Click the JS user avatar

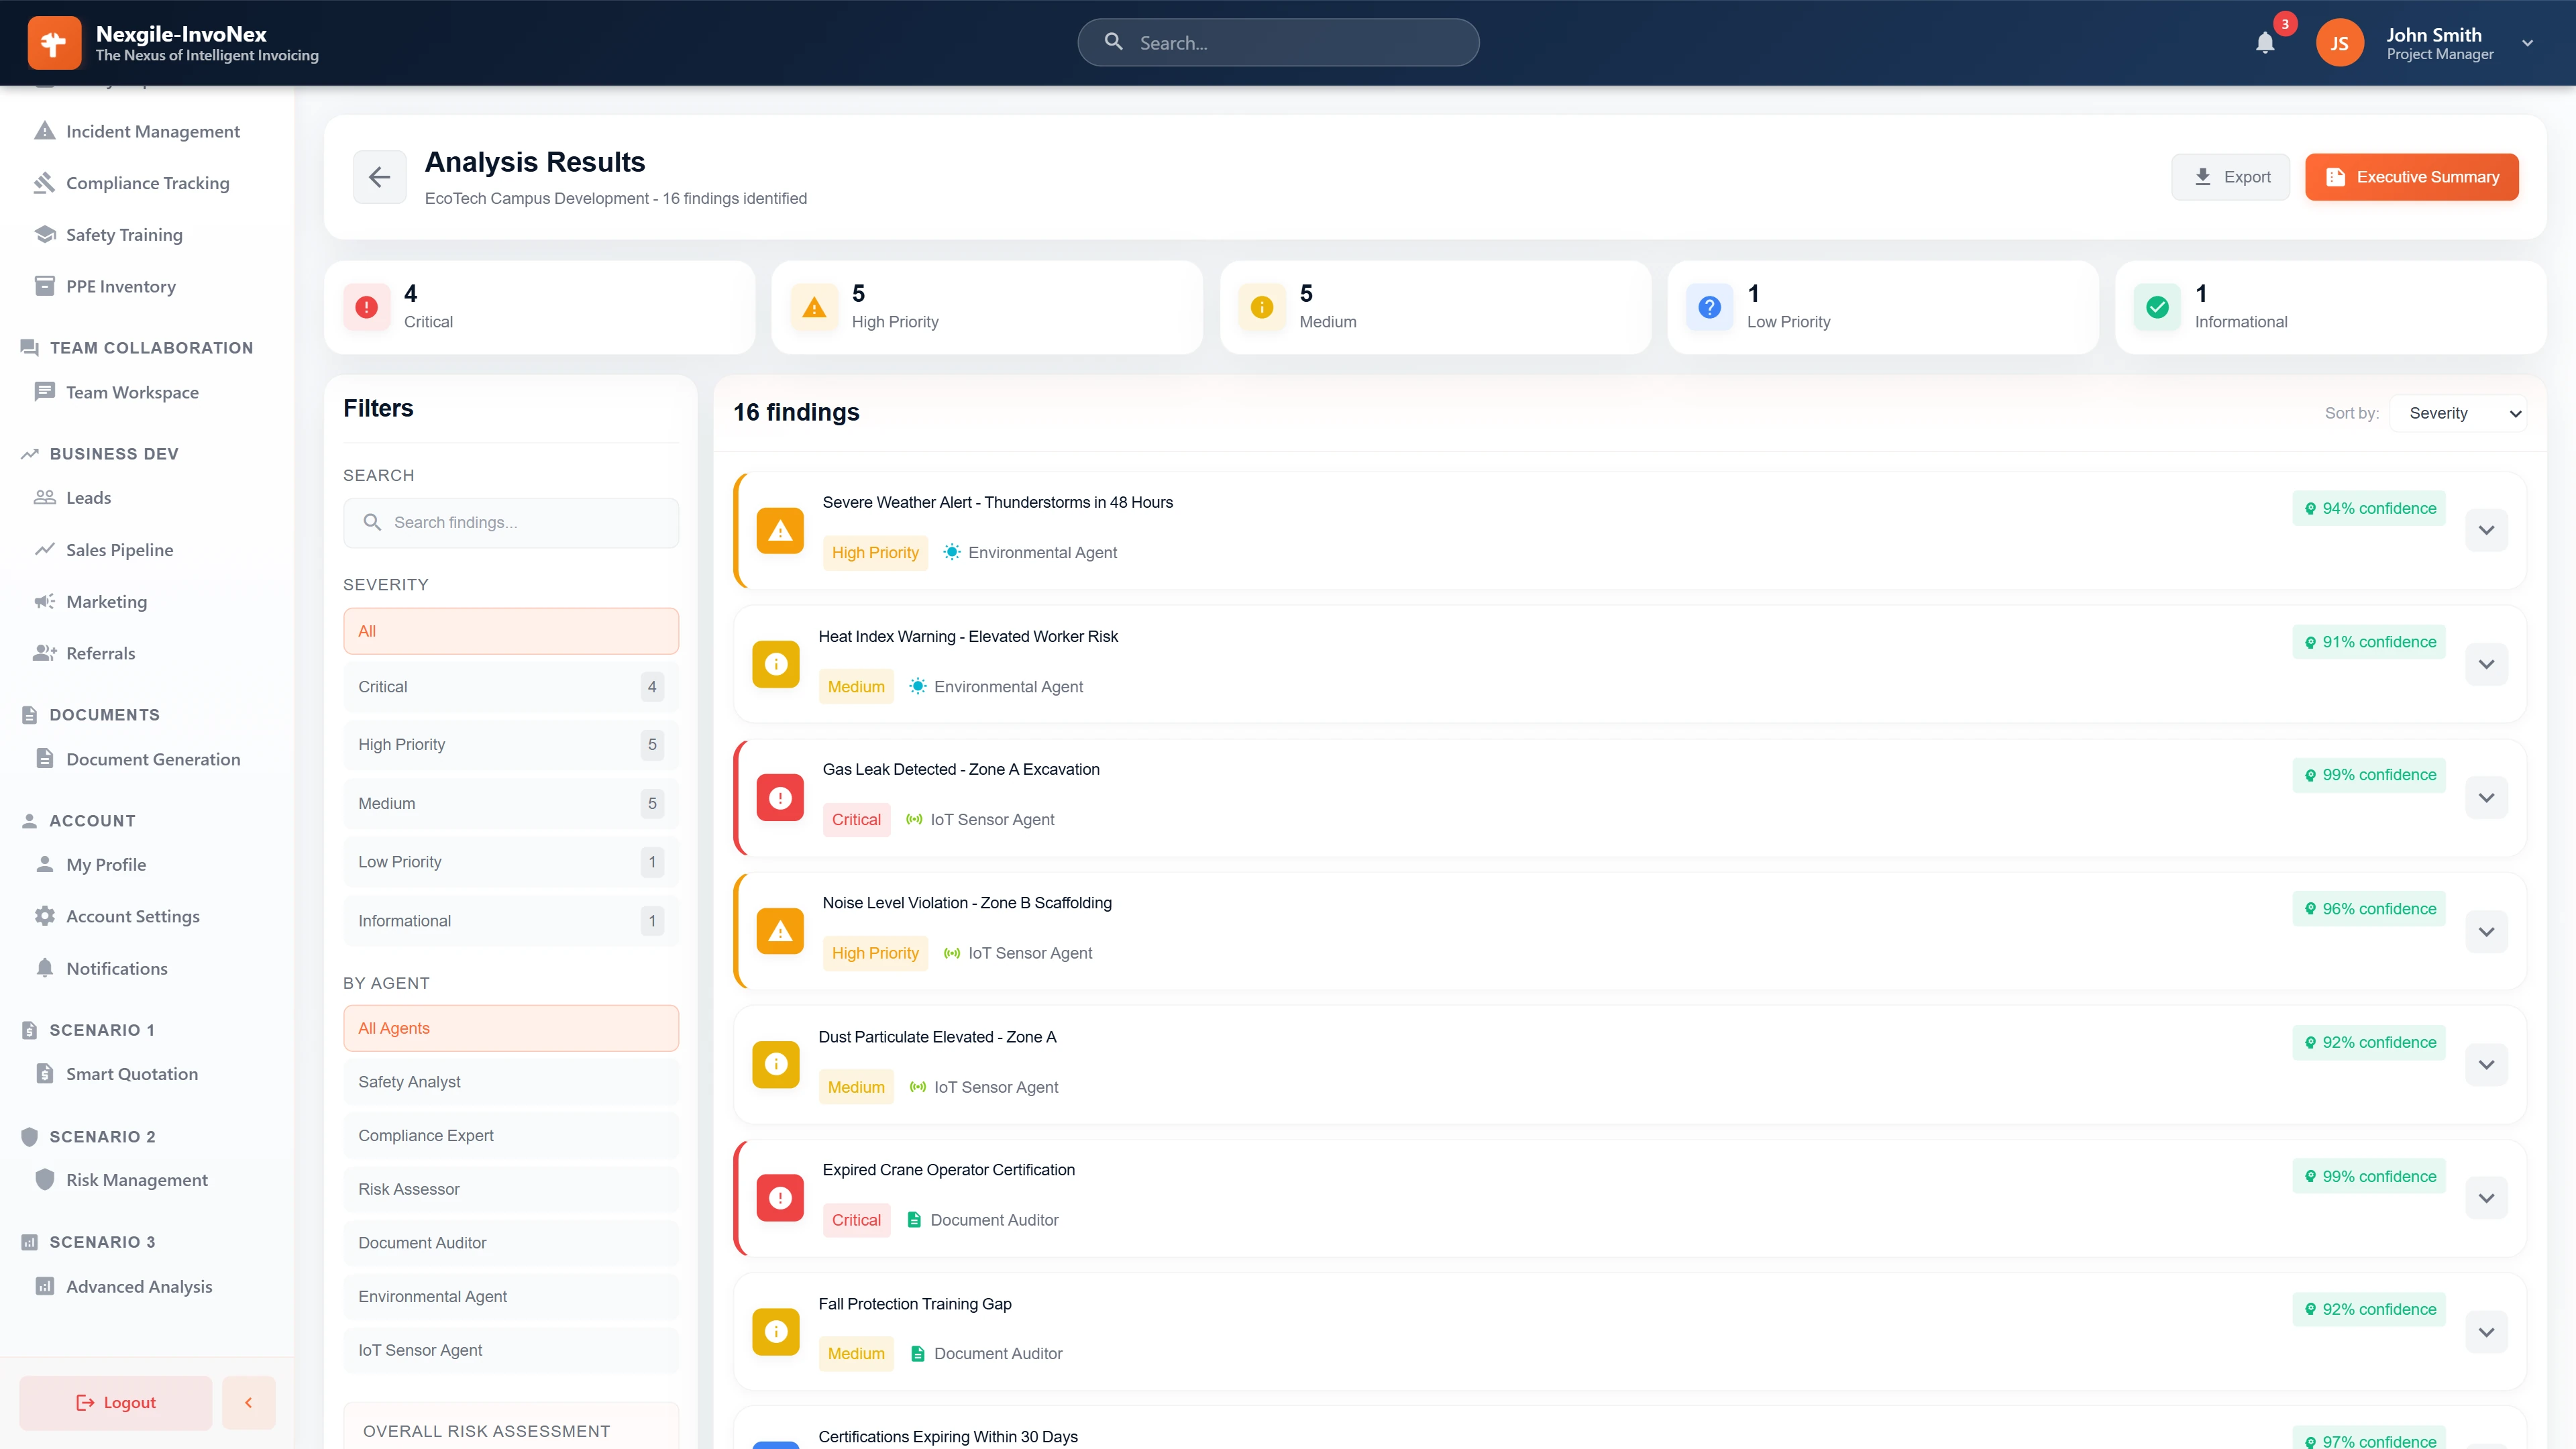click(2339, 43)
